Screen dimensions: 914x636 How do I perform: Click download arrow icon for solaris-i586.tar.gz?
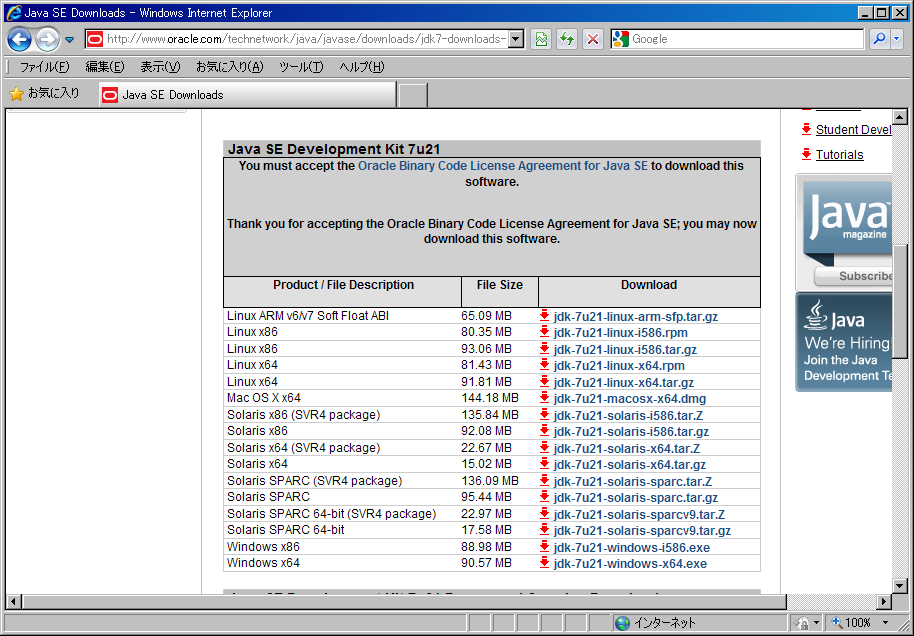point(544,431)
